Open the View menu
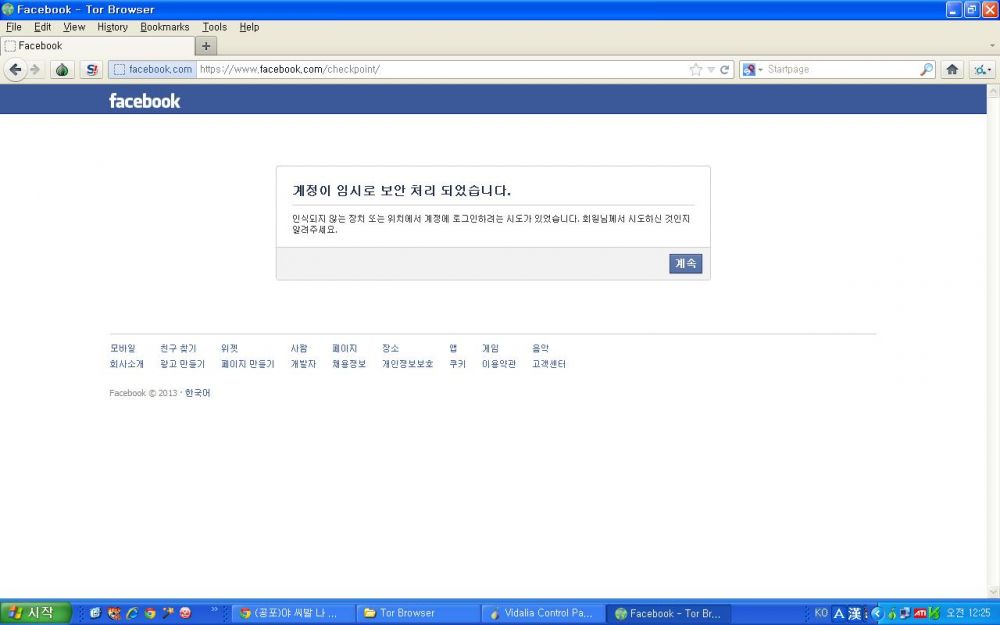 coord(74,27)
